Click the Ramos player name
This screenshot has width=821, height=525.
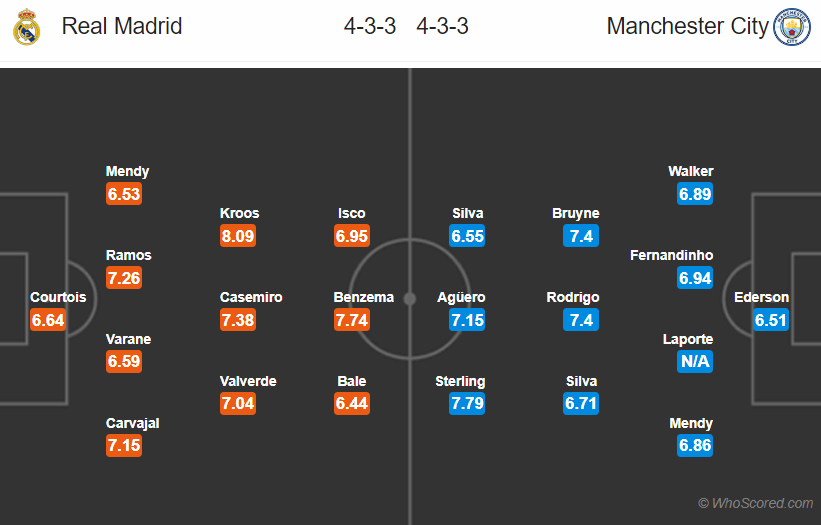point(129,255)
